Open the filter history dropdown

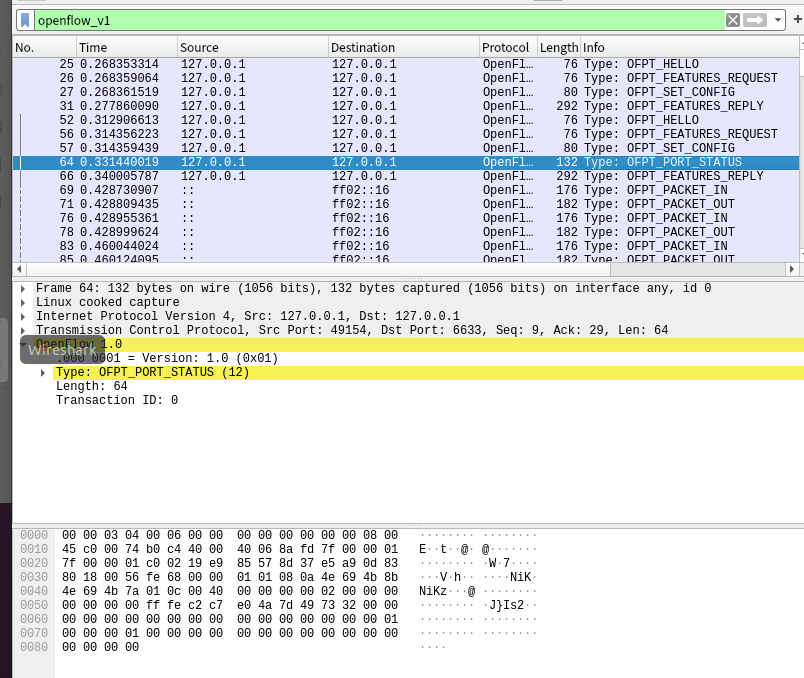pyautogui.click(x=778, y=21)
